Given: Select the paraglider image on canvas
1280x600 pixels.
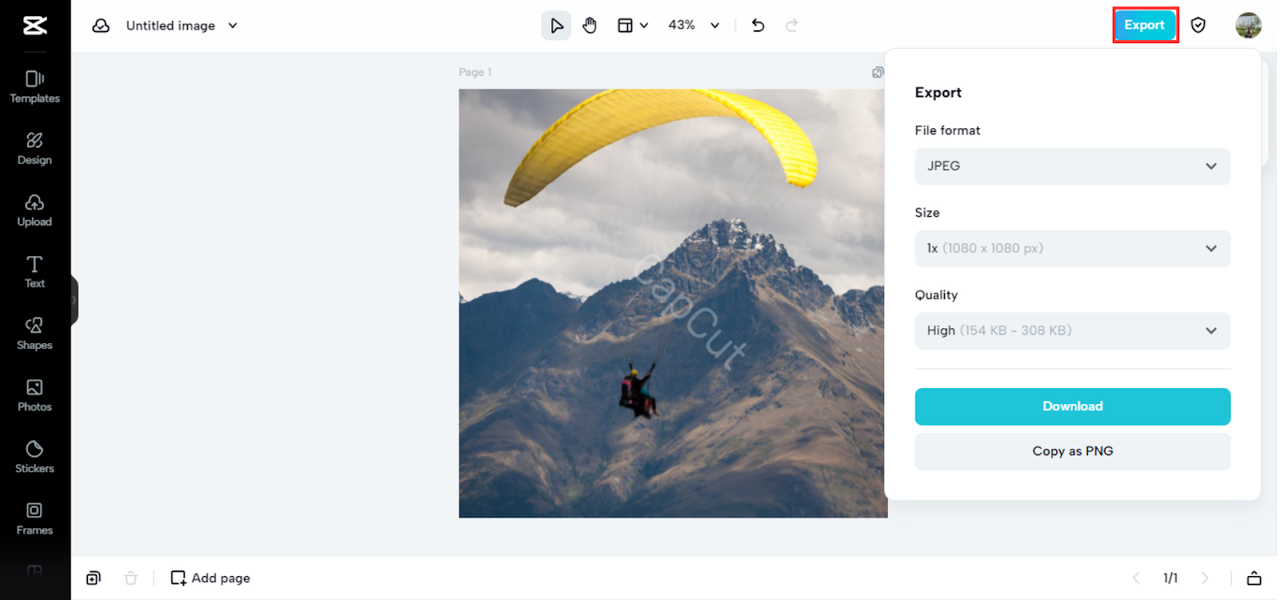Looking at the screenshot, I should click(x=672, y=303).
